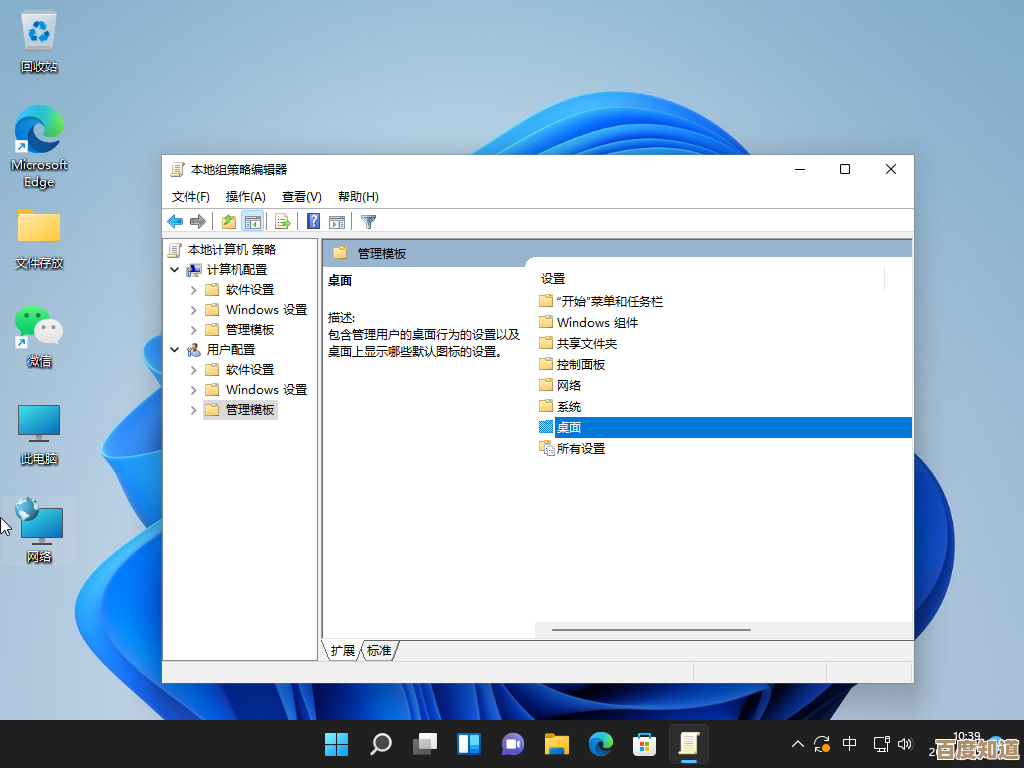Toggle the Show/Hide Console Tree icon

253,221
